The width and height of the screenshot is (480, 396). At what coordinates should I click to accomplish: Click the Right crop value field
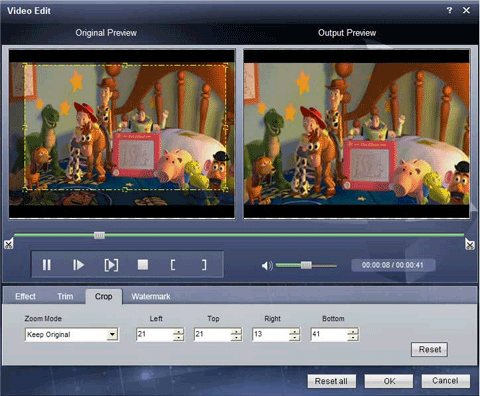point(271,334)
